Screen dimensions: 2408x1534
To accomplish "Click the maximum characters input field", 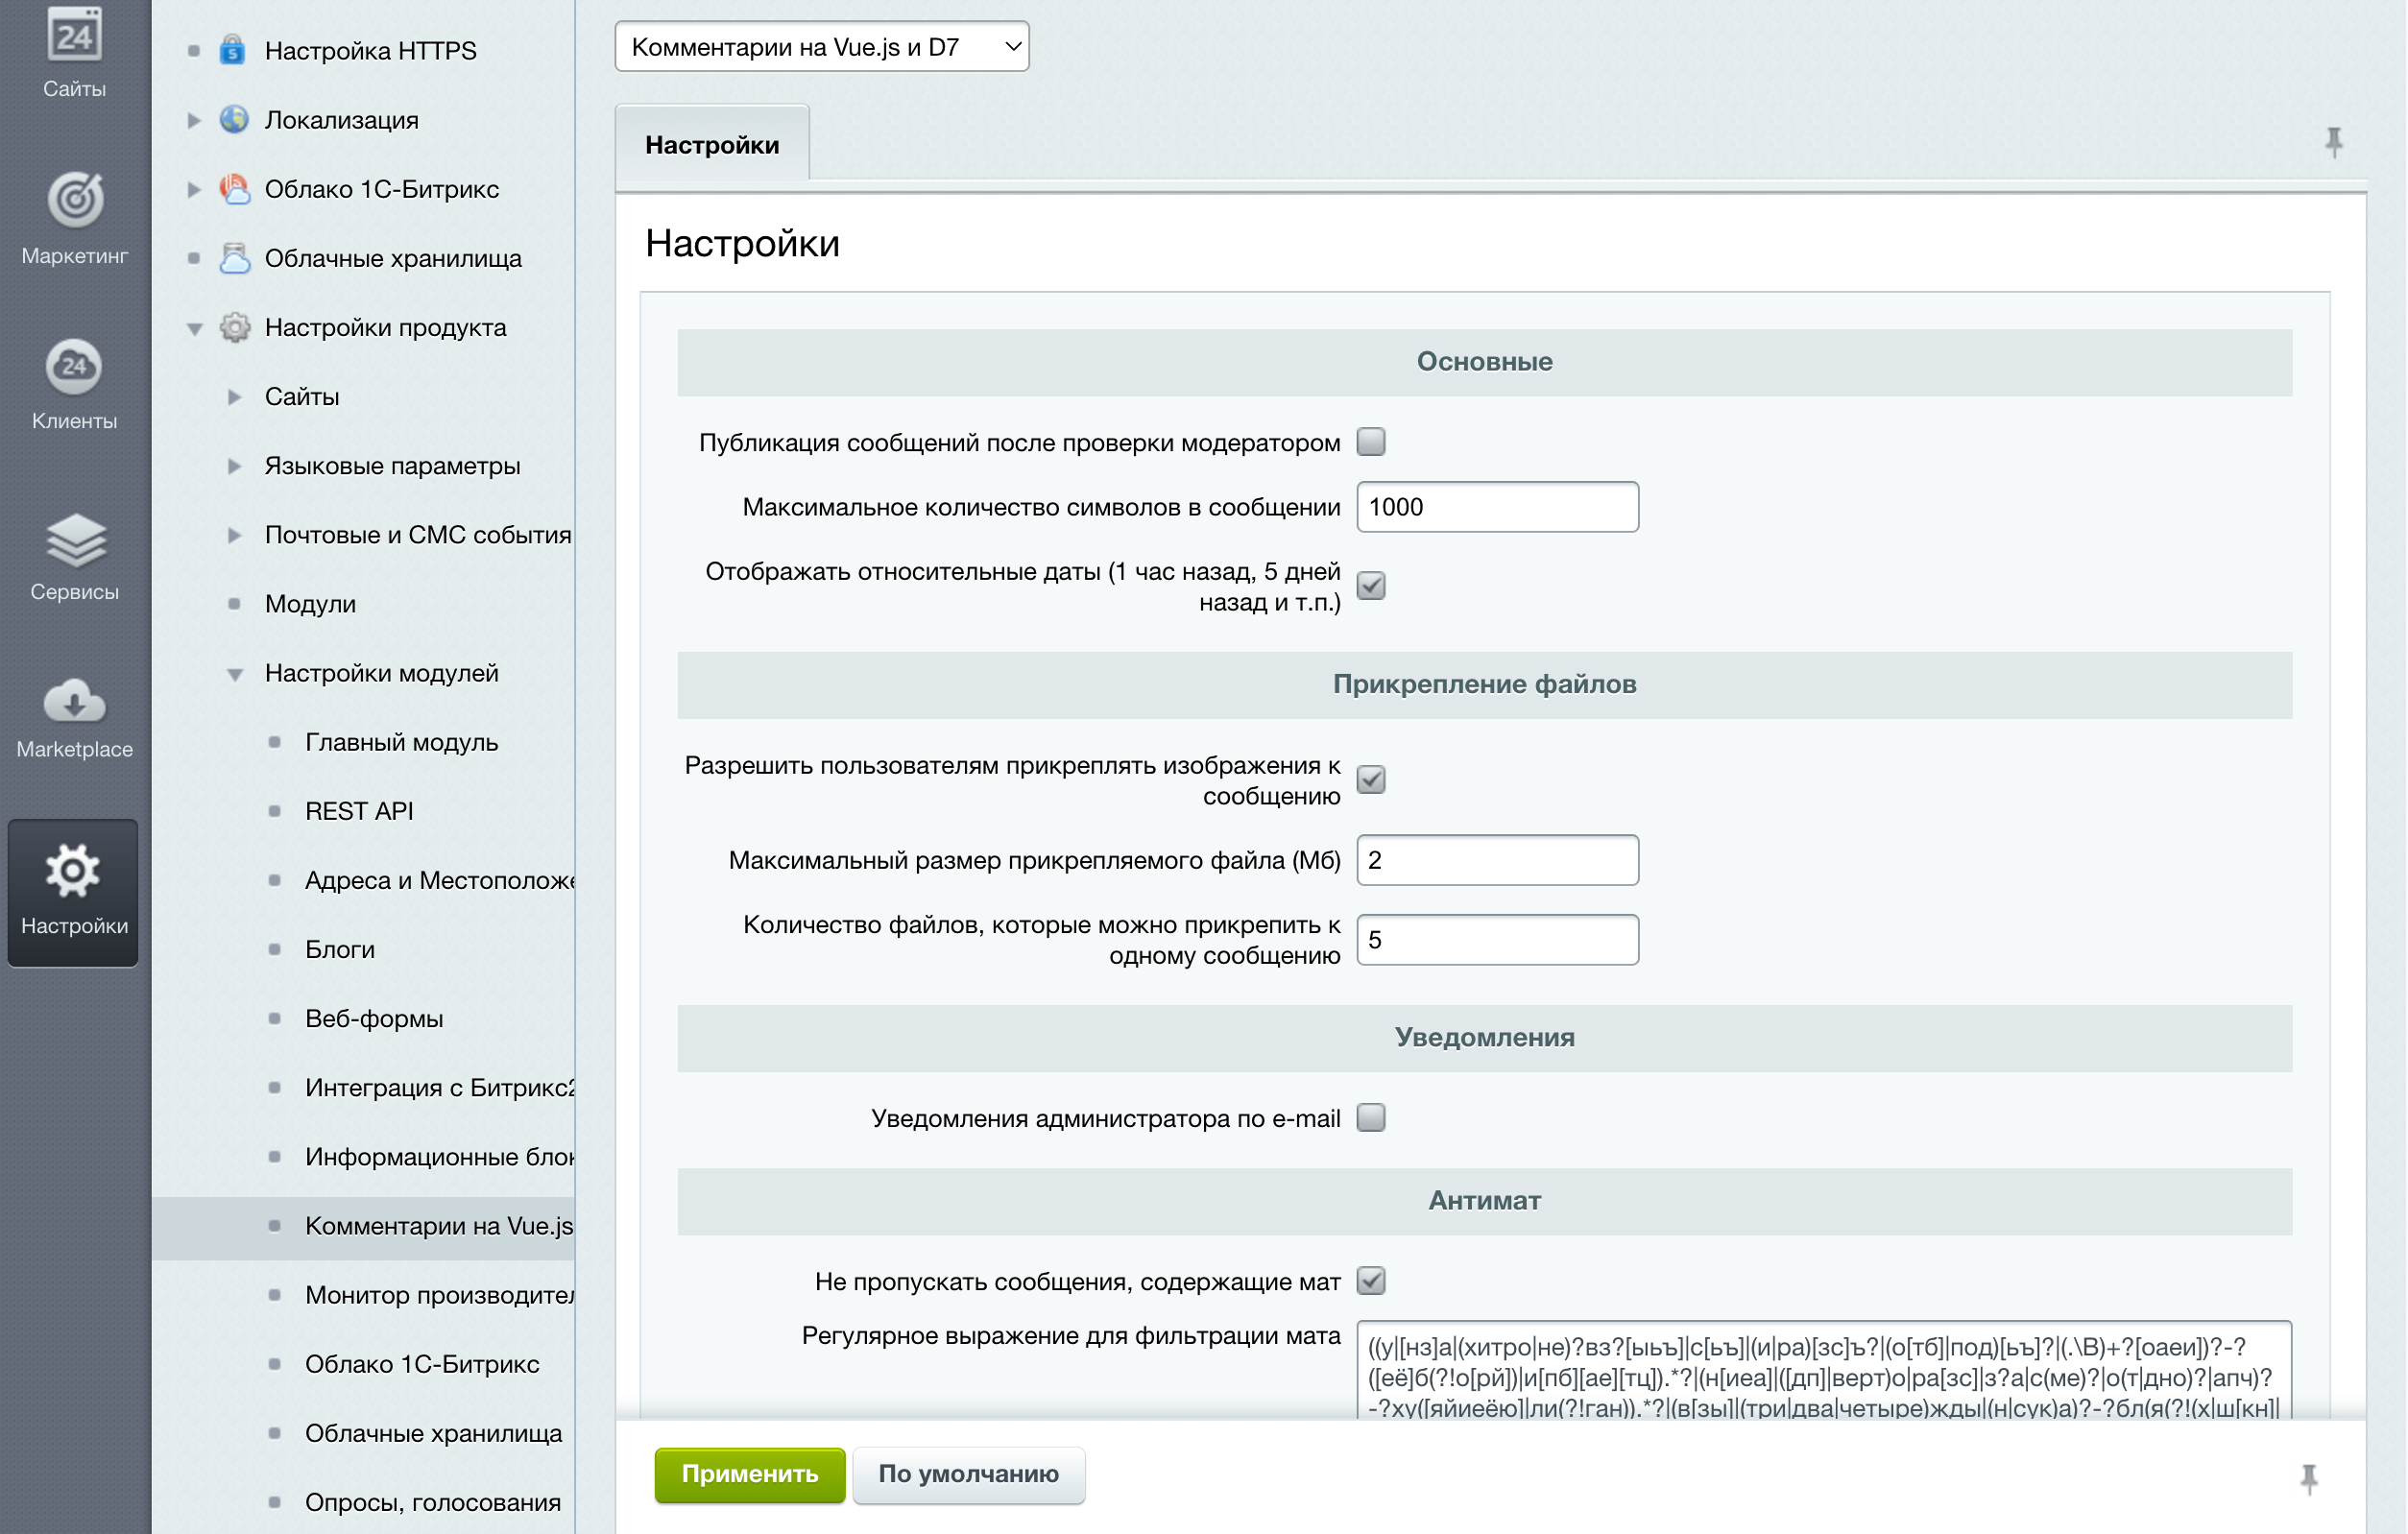I will click(1496, 507).
